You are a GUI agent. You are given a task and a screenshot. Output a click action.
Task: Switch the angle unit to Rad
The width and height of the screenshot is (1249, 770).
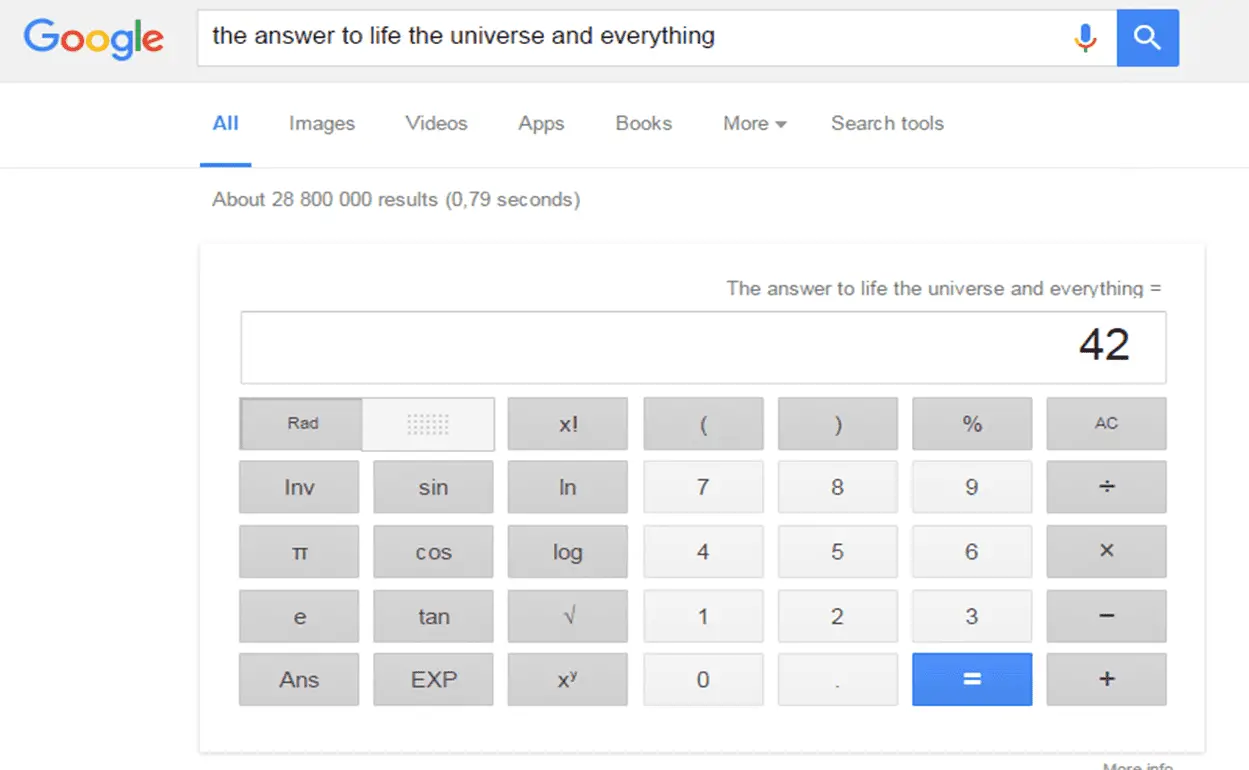(x=302, y=423)
